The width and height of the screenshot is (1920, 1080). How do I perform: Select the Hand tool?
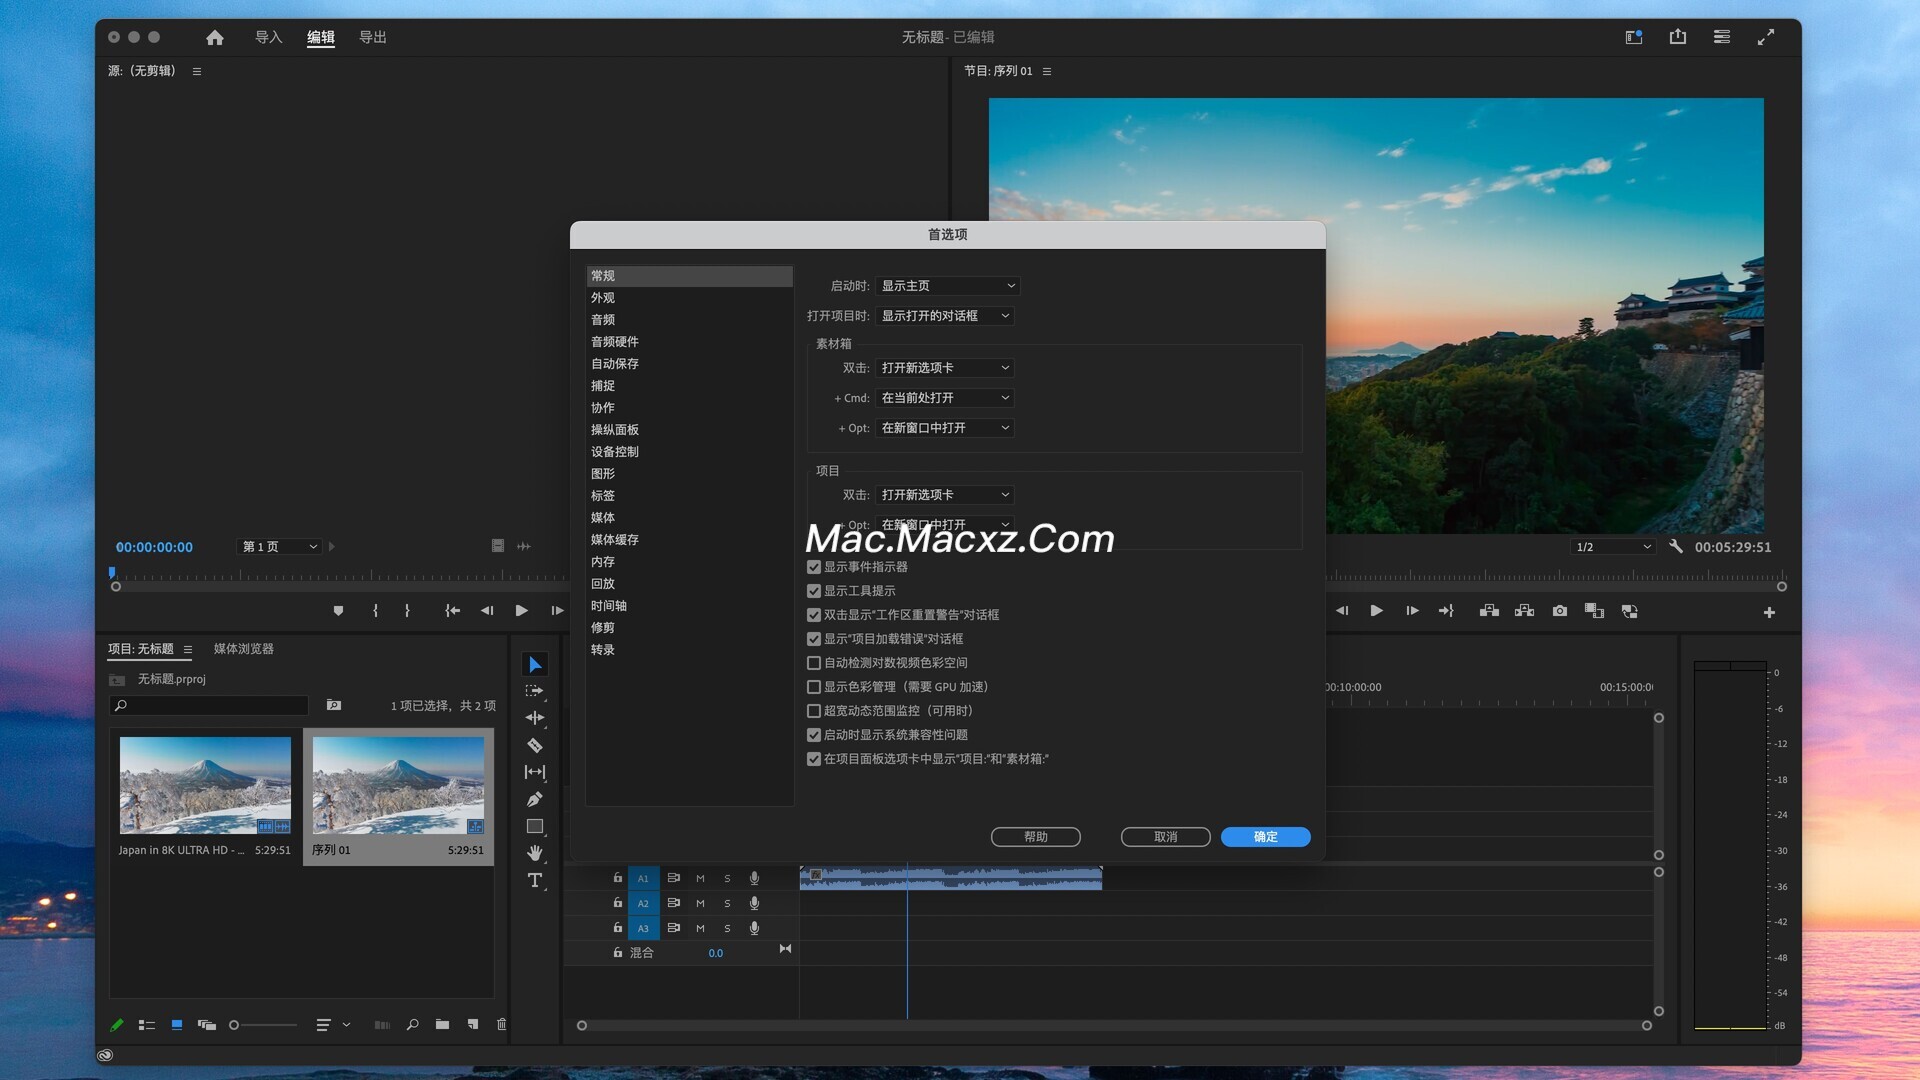534,853
